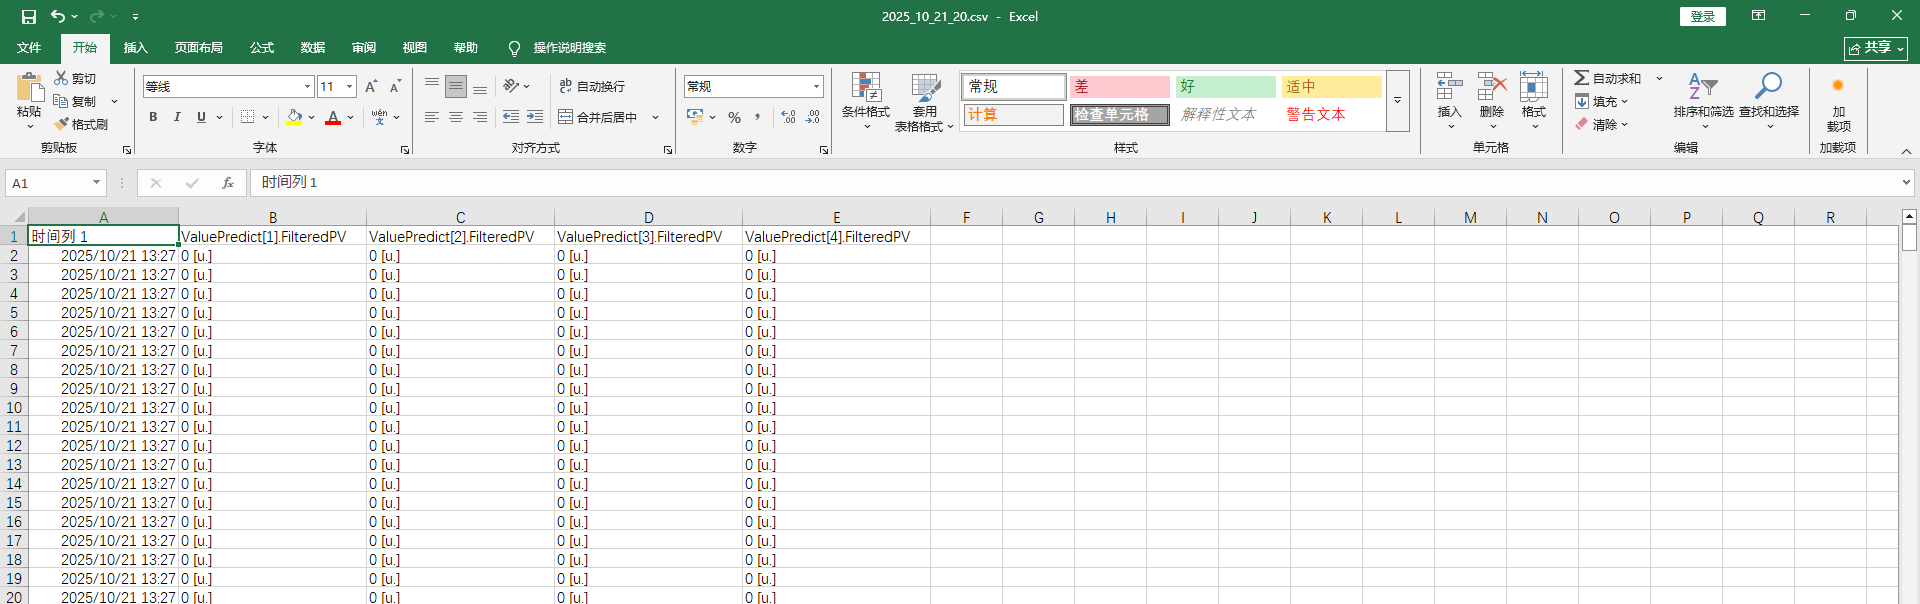Image resolution: width=1920 pixels, height=604 pixels.
Task: Open the font size dropdown
Action: 349,87
